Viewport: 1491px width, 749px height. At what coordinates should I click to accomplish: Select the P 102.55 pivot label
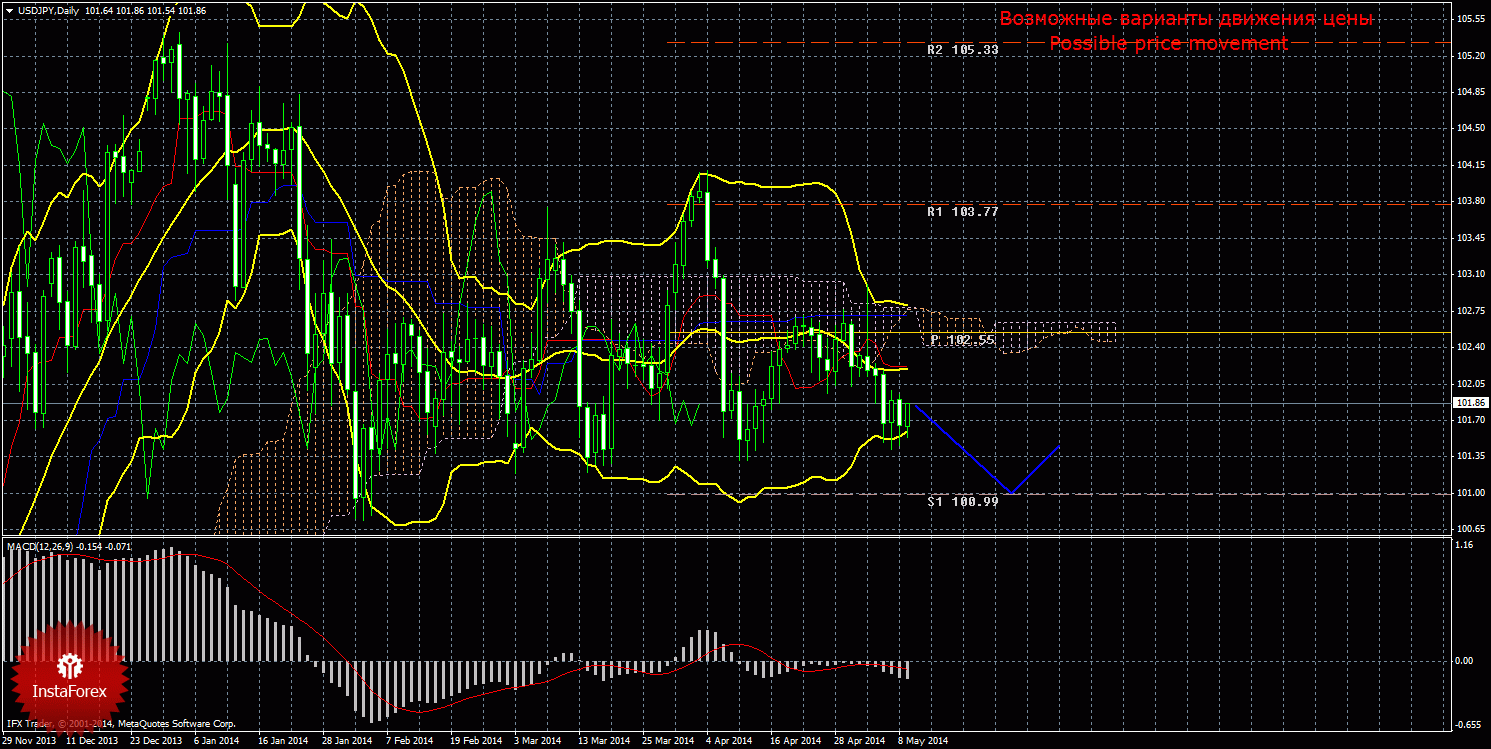tap(962, 340)
